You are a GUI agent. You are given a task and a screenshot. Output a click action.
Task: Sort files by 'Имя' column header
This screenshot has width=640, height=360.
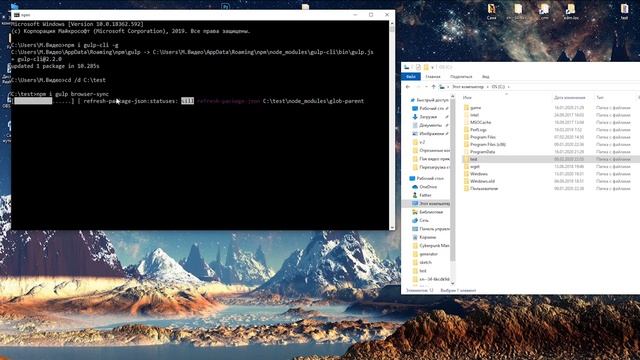click(467, 98)
